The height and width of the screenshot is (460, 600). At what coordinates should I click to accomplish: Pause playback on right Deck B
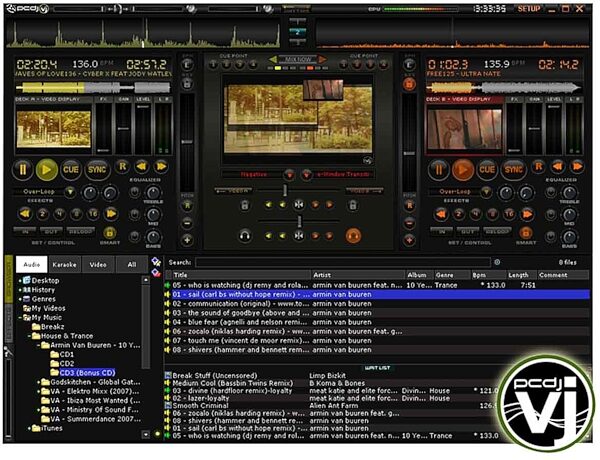439,170
